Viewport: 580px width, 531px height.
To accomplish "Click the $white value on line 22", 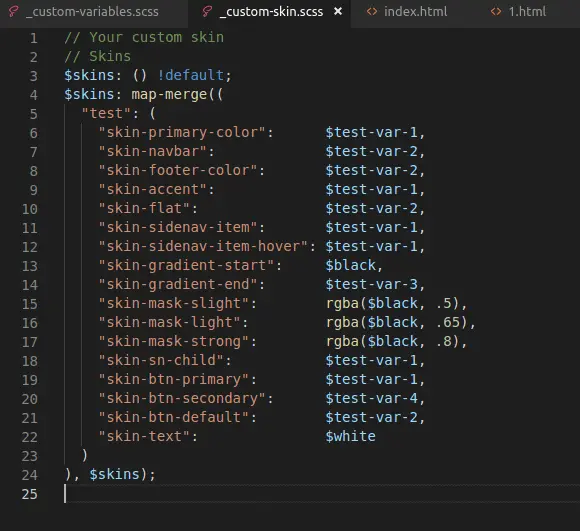I will pos(350,436).
